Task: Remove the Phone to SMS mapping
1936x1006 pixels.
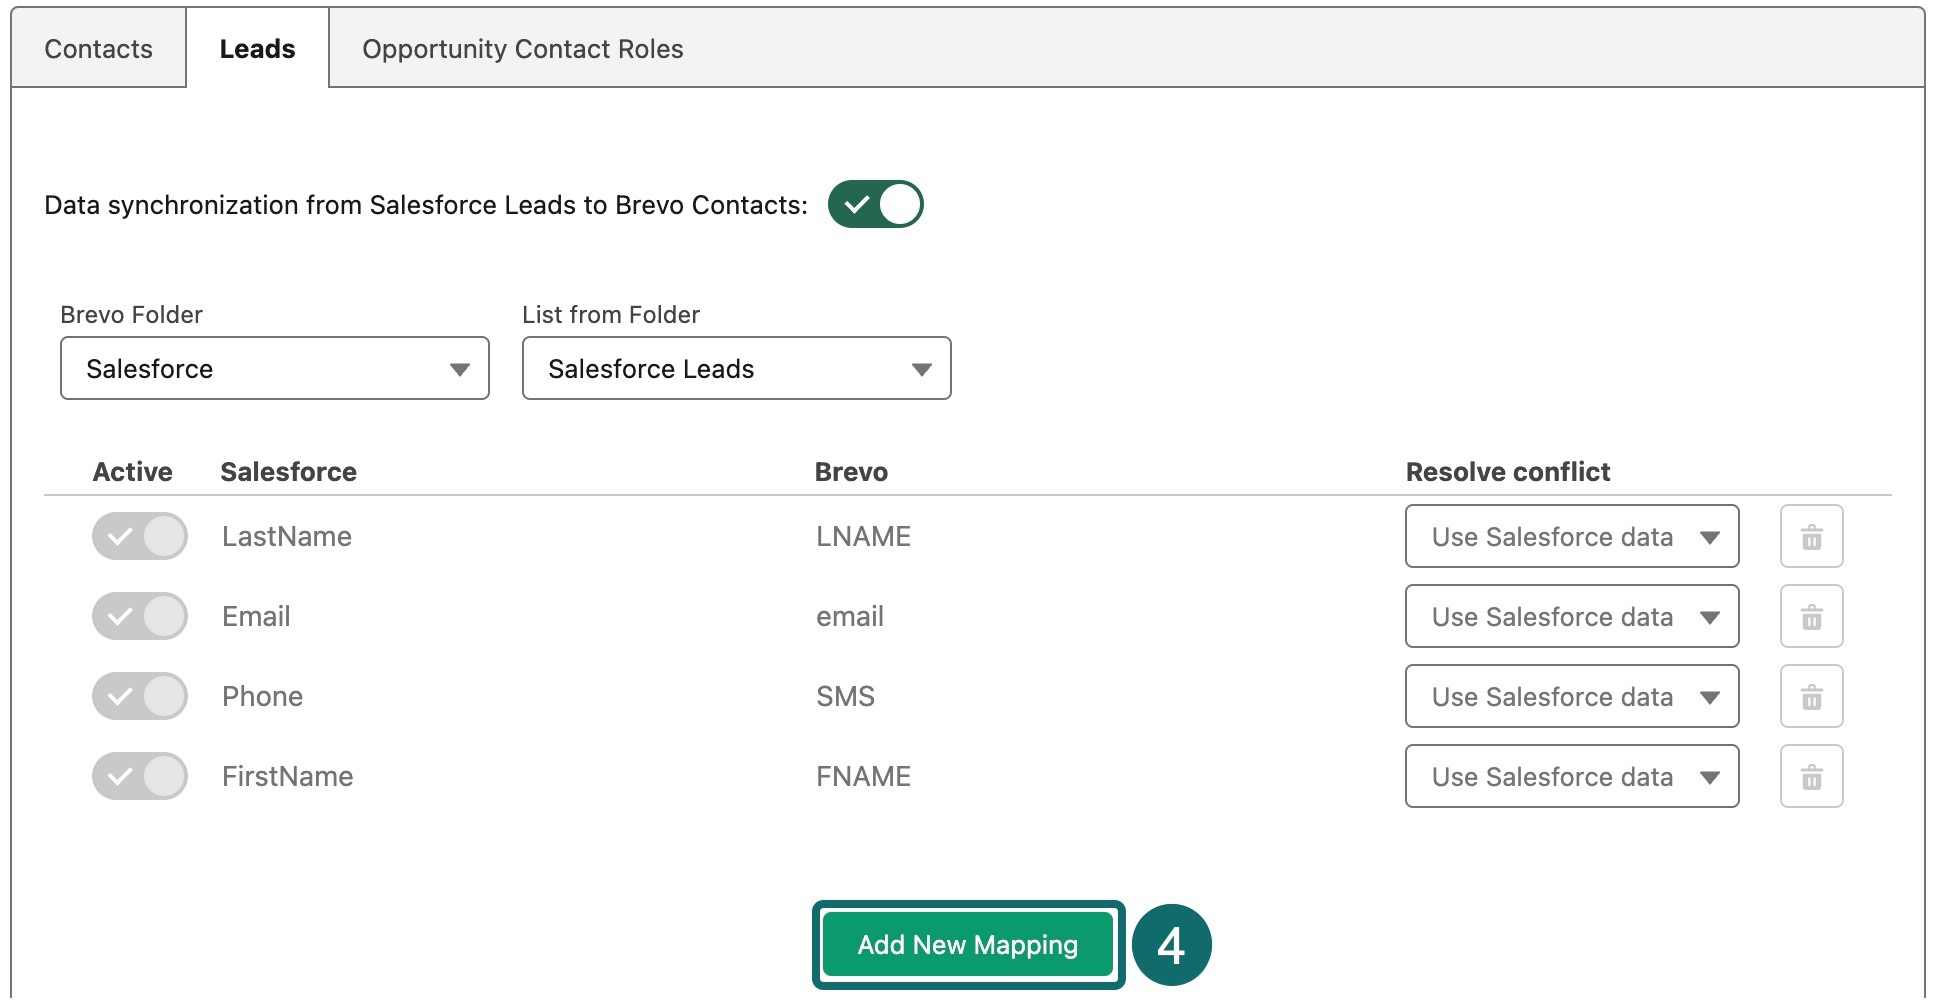Action: click(x=1811, y=697)
